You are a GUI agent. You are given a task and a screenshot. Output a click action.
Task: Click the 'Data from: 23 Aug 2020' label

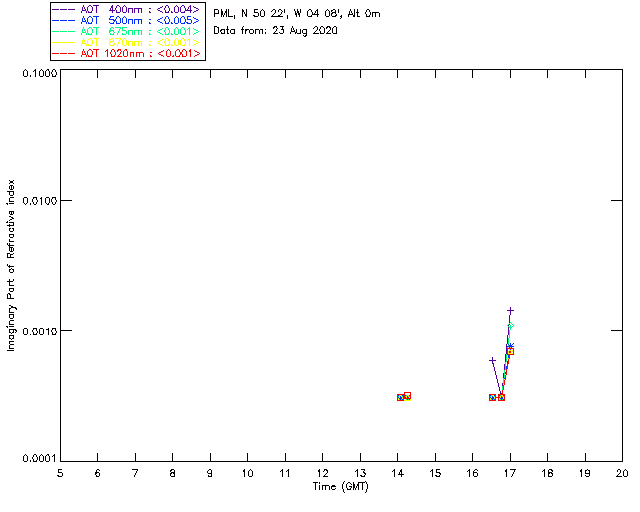pos(276,31)
